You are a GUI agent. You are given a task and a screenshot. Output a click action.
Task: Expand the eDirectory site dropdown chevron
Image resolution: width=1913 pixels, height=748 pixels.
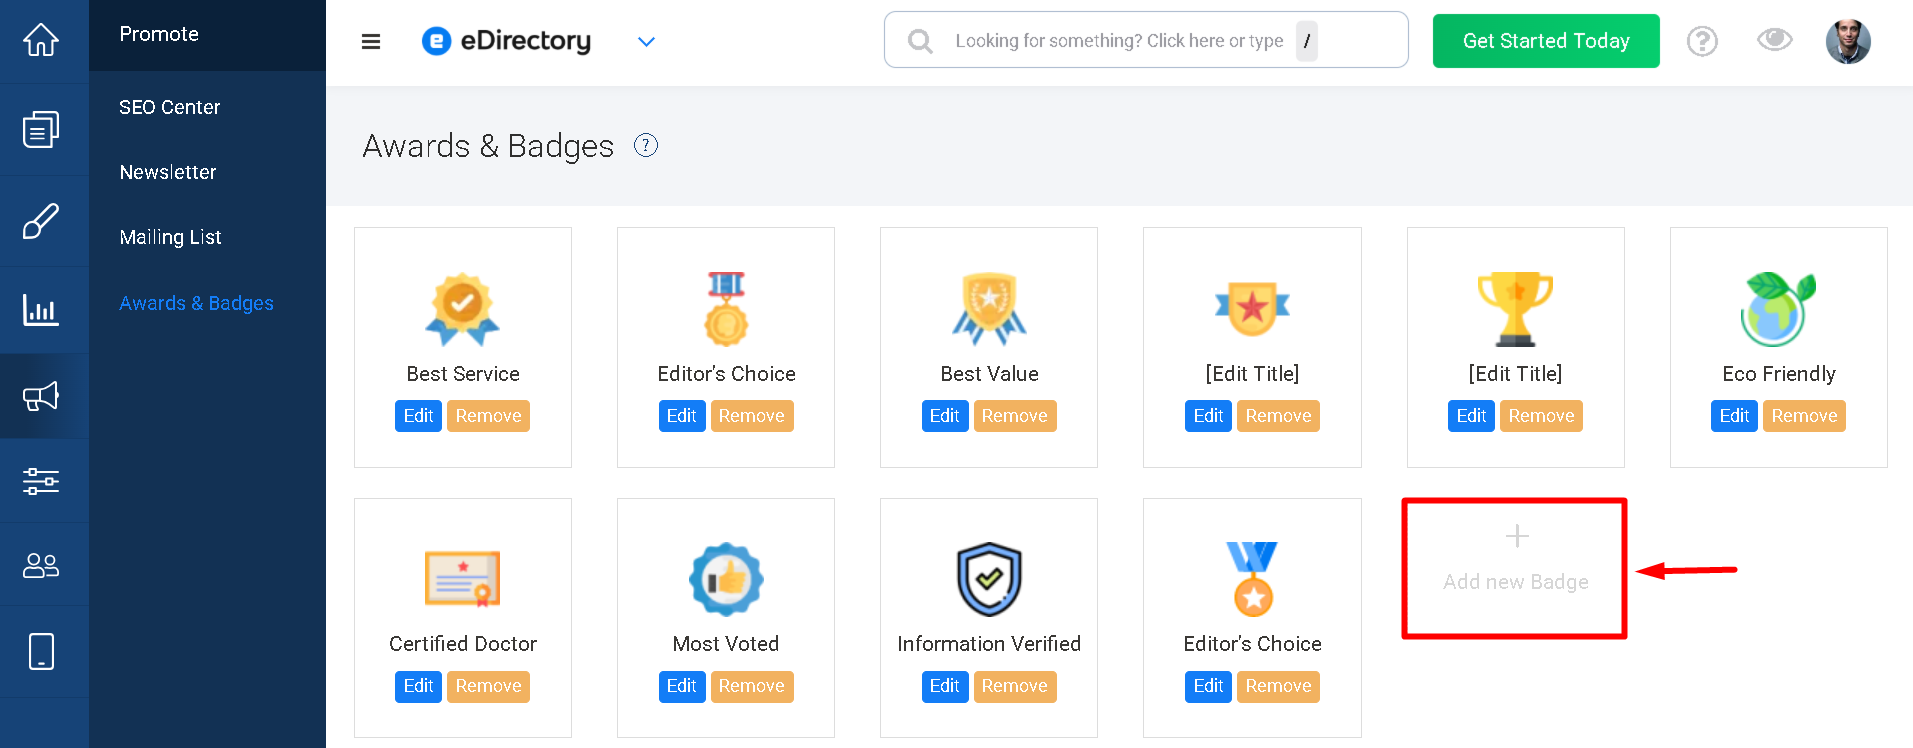647,41
